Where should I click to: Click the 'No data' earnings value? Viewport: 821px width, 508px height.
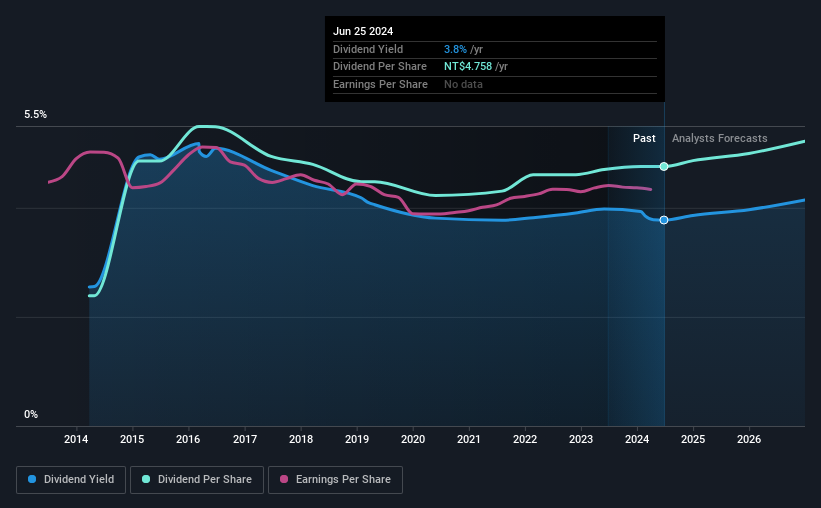[463, 84]
